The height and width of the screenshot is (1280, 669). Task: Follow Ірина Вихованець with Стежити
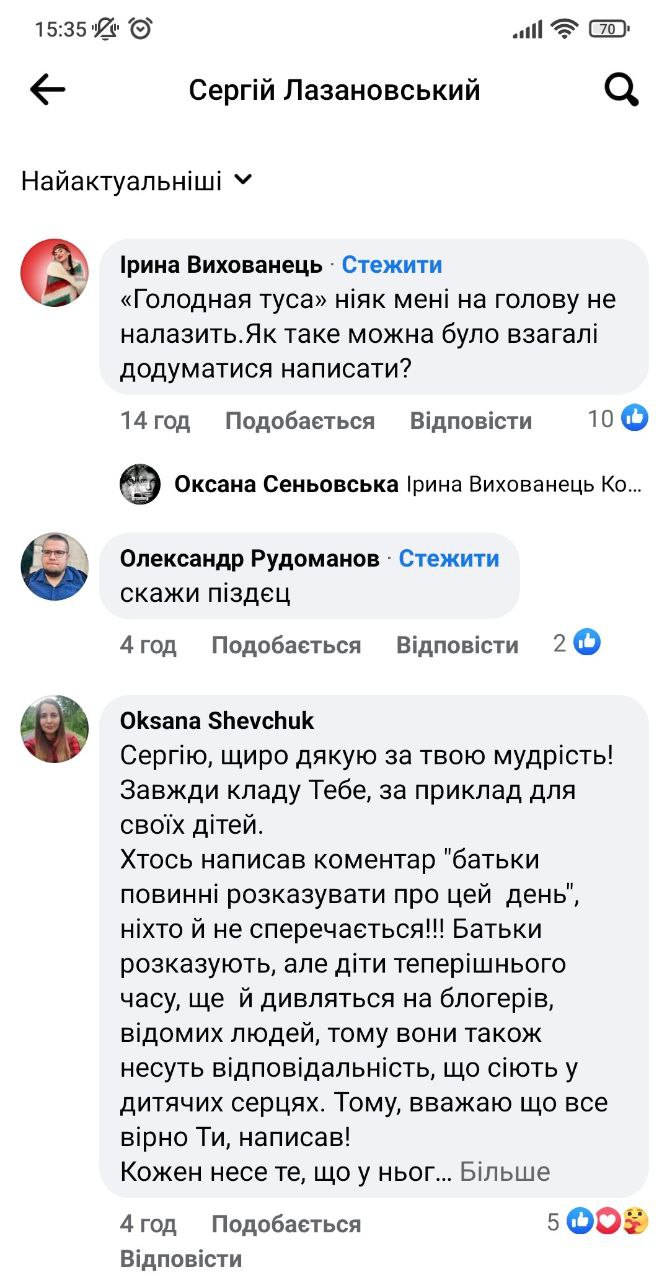tap(392, 264)
